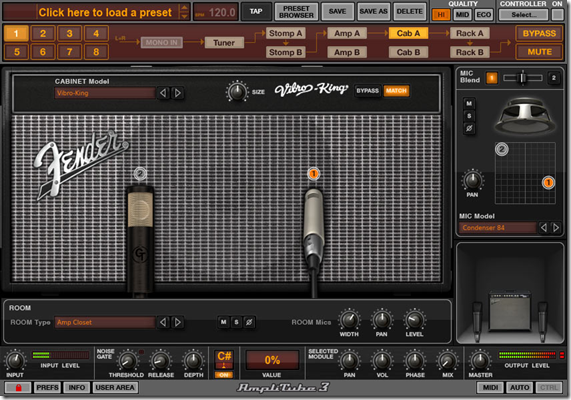Click SAVE AS button
This screenshot has height=400, width=571.
(373, 12)
